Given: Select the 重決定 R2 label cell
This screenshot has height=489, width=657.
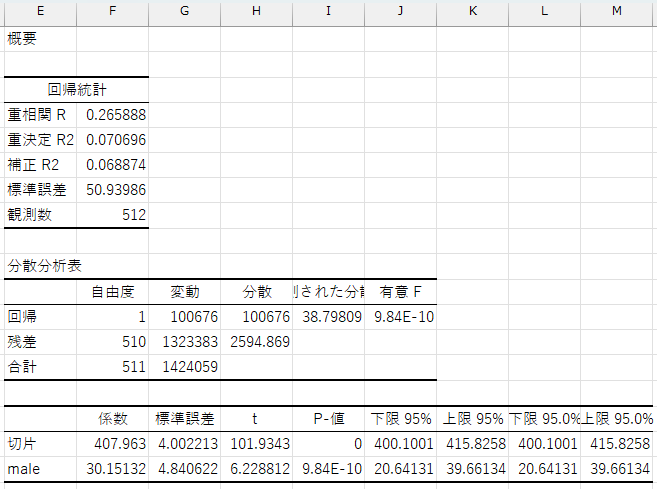Looking at the screenshot, I should tap(39, 139).
